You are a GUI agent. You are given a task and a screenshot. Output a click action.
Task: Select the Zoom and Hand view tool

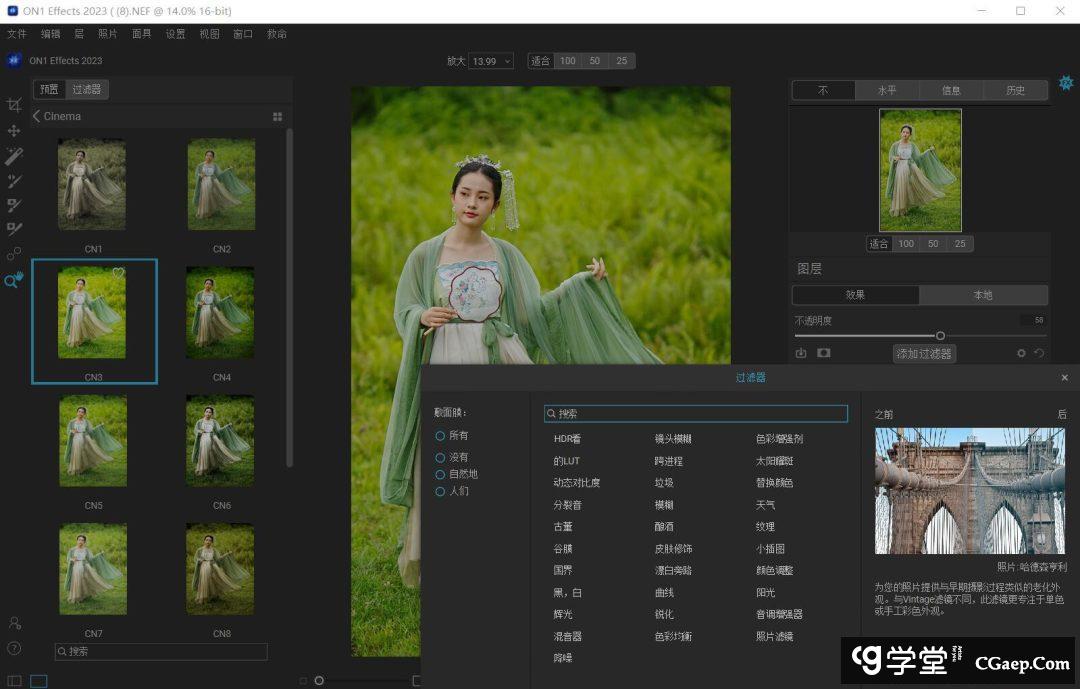pos(14,281)
